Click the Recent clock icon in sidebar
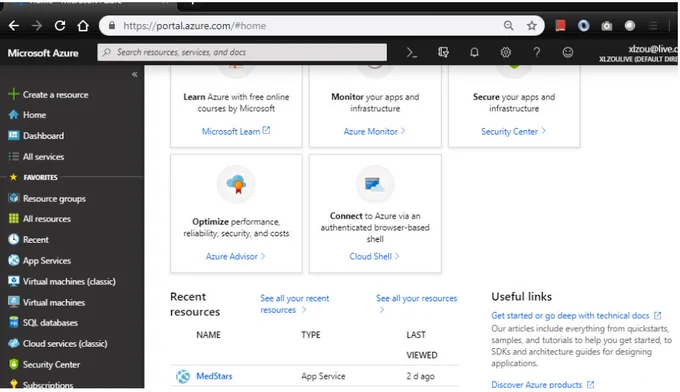This screenshot has width=680, height=392. 14,239
